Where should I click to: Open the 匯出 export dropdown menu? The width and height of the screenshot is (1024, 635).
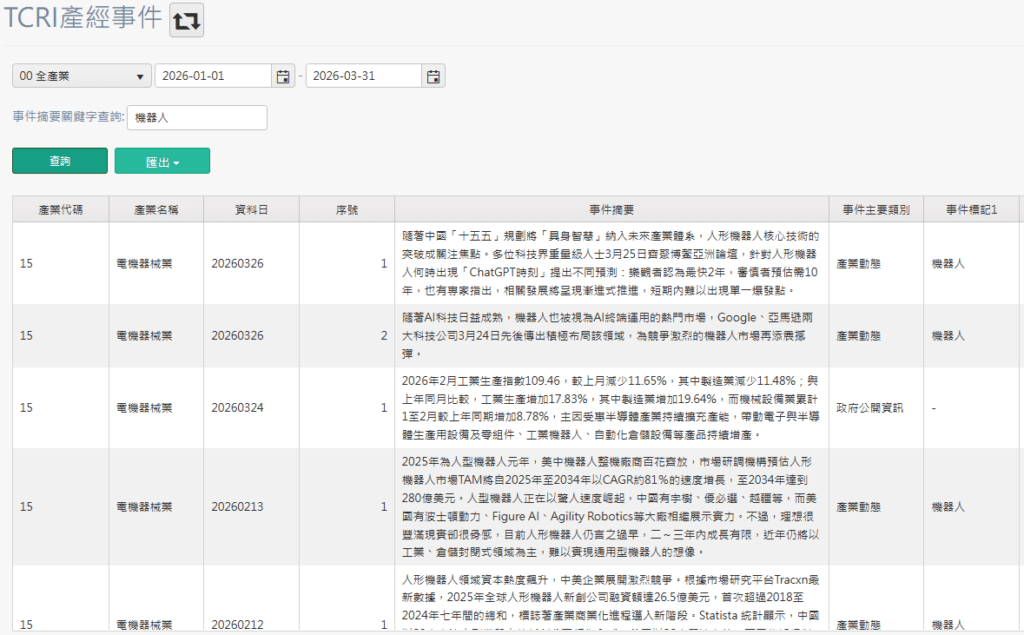coord(162,161)
